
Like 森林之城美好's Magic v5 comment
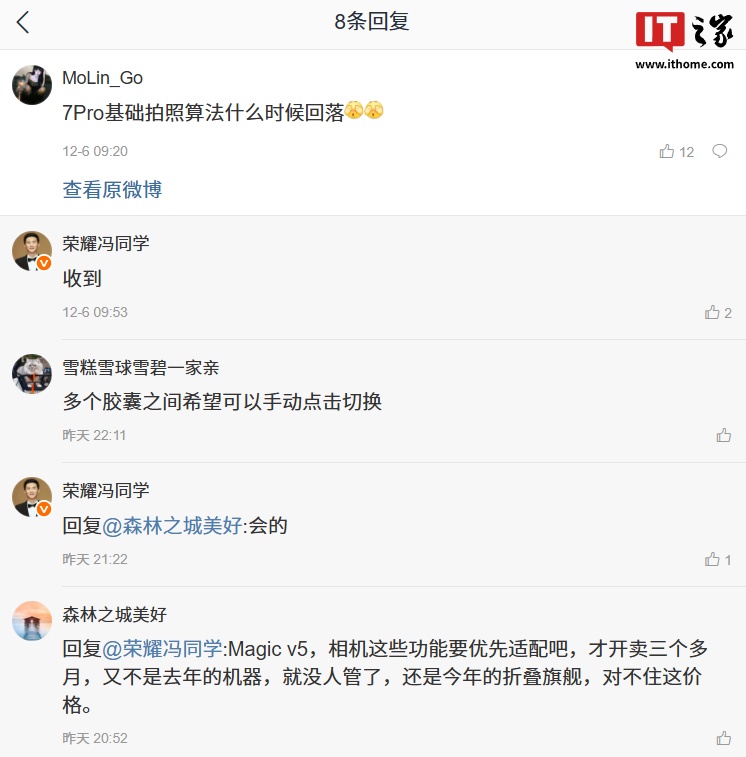(x=723, y=739)
